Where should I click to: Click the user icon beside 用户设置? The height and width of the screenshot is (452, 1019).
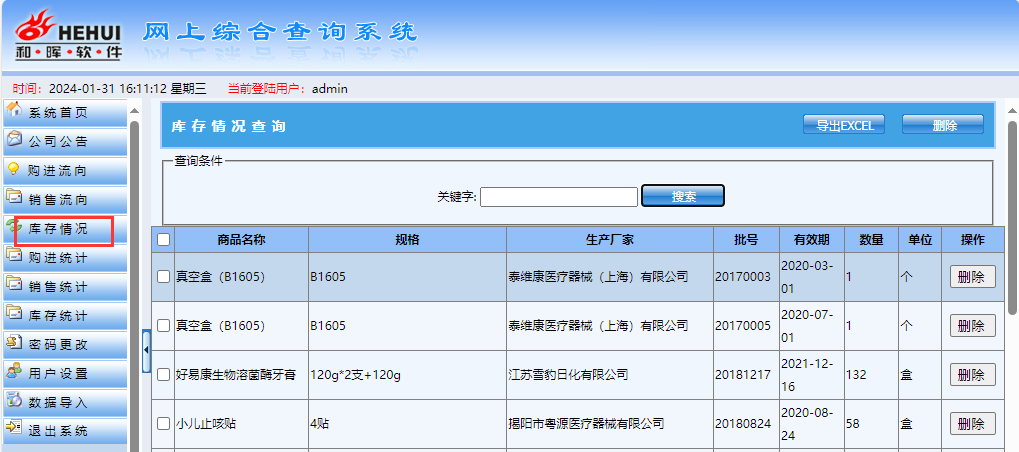click(14, 372)
